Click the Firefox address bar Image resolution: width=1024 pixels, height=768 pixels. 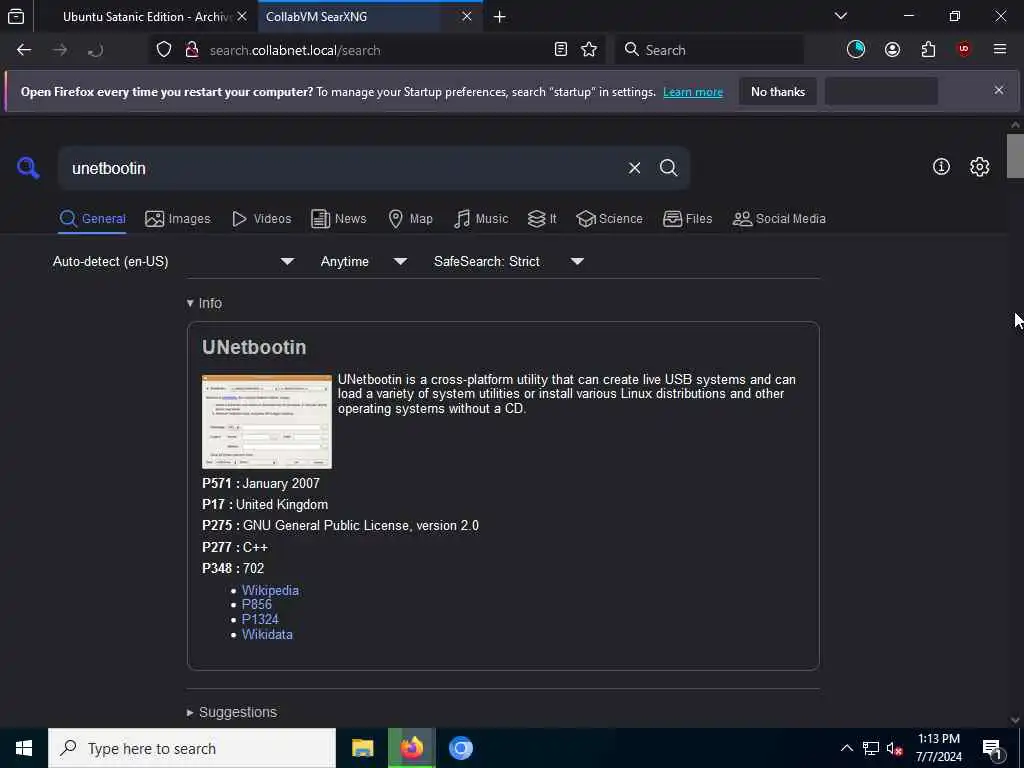coord(377,50)
